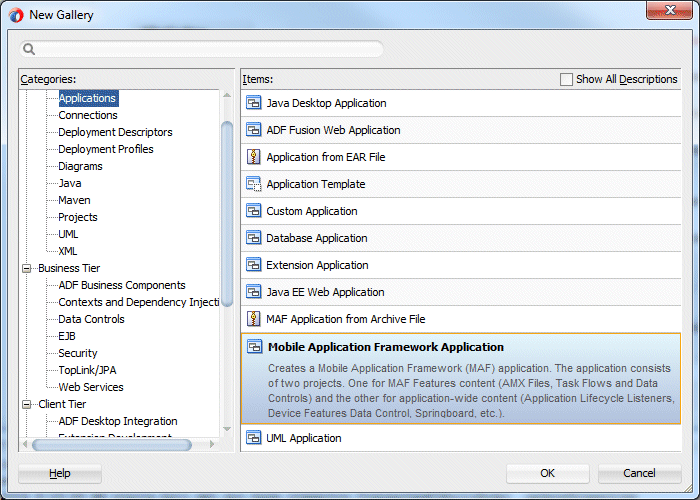Click the Categories scroll right arrow
Viewport: 700px width, 500px height.
pyautogui.click(x=212, y=444)
